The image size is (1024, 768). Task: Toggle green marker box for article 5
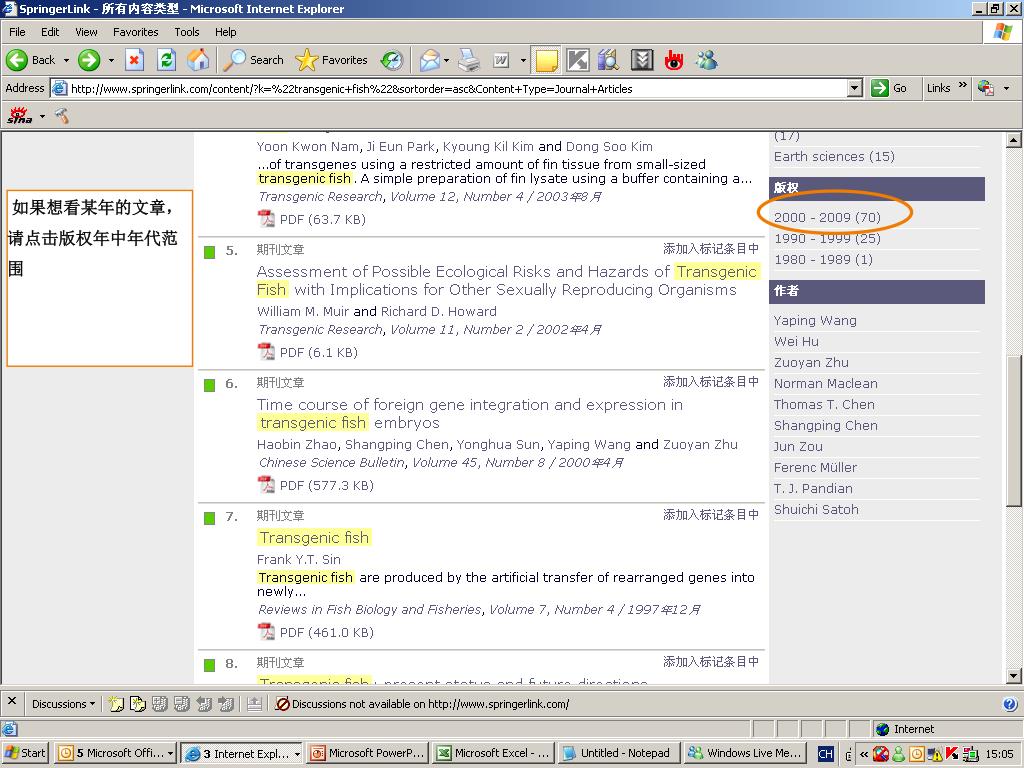click(x=210, y=252)
